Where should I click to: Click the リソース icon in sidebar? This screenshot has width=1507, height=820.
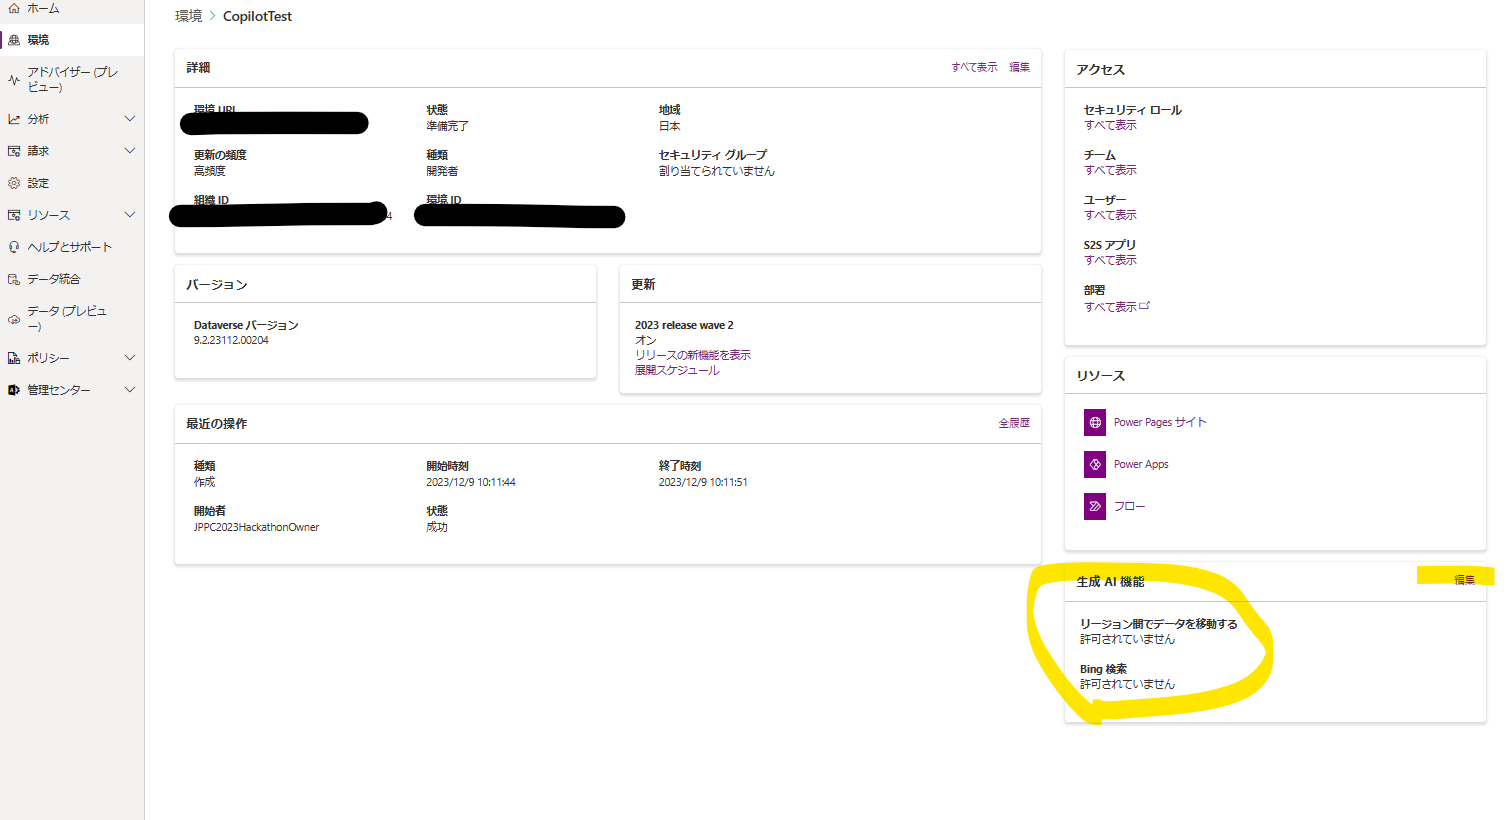(x=14, y=215)
